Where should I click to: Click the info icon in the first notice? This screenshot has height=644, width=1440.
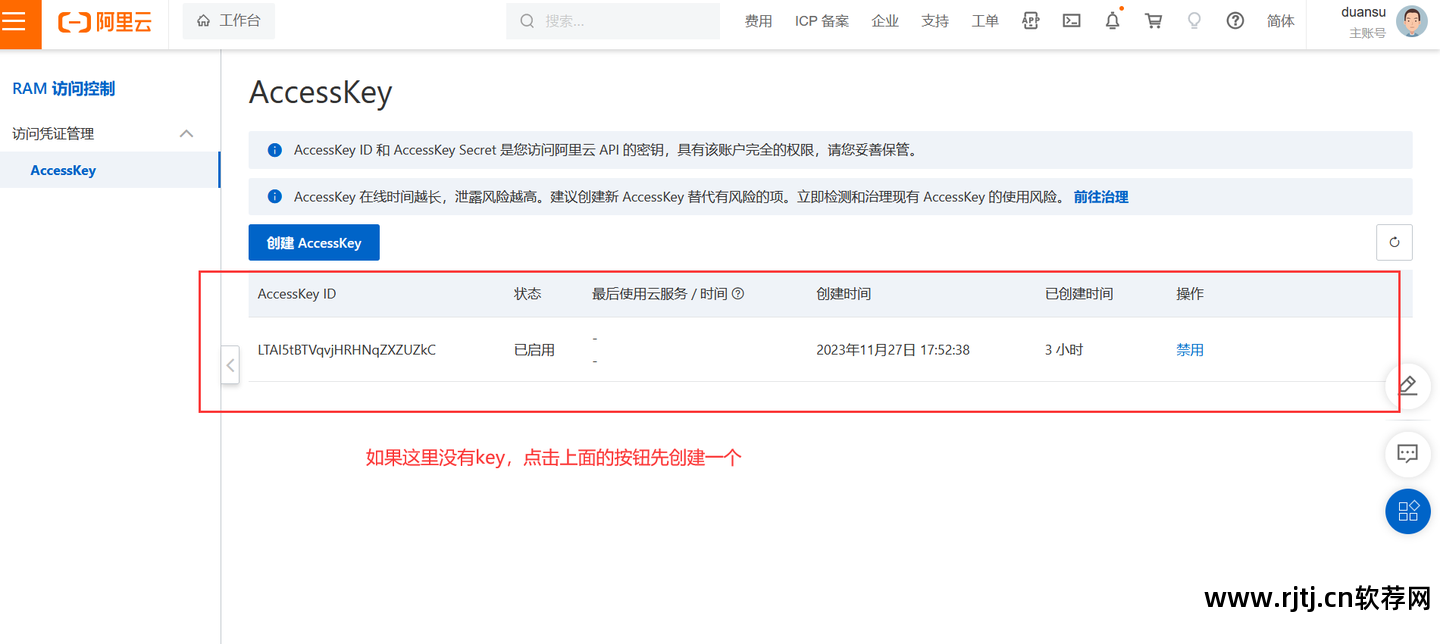click(274, 150)
